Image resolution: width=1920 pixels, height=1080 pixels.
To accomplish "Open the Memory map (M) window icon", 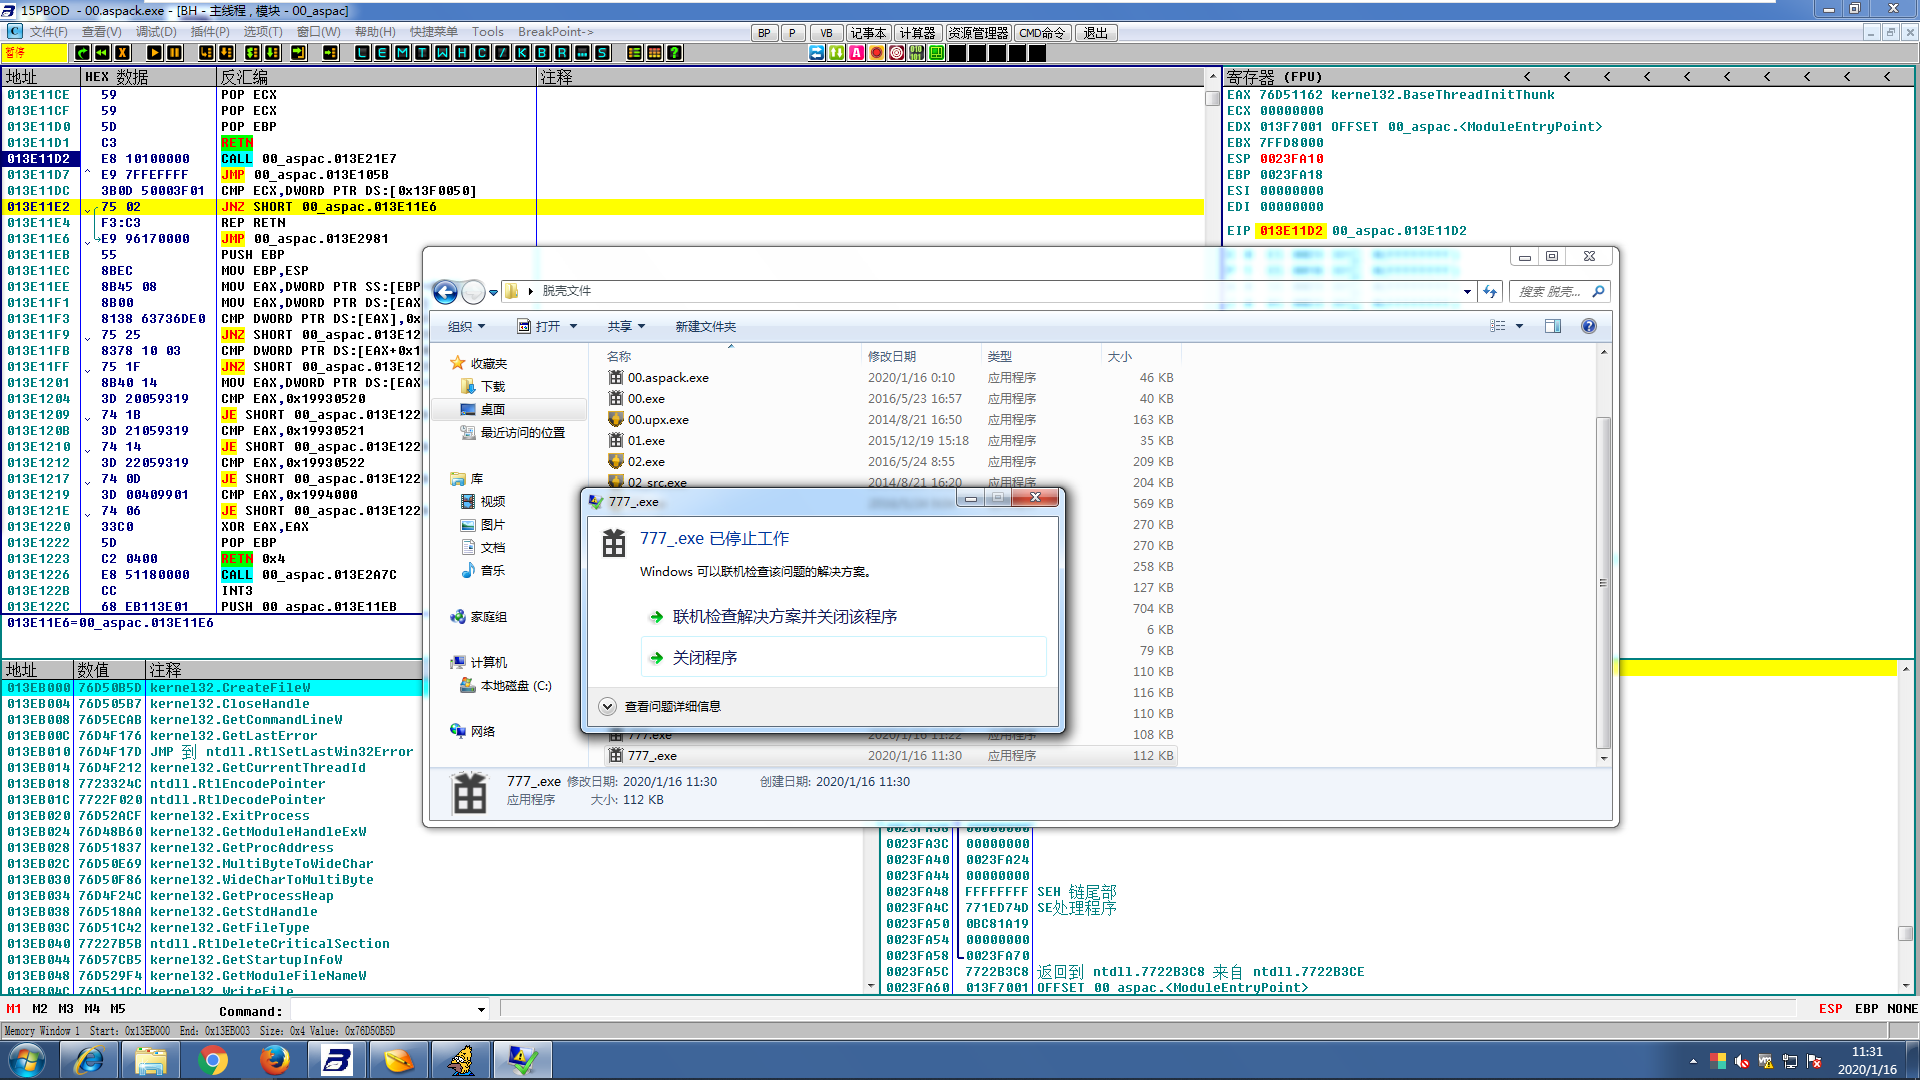I will point(402,53).
